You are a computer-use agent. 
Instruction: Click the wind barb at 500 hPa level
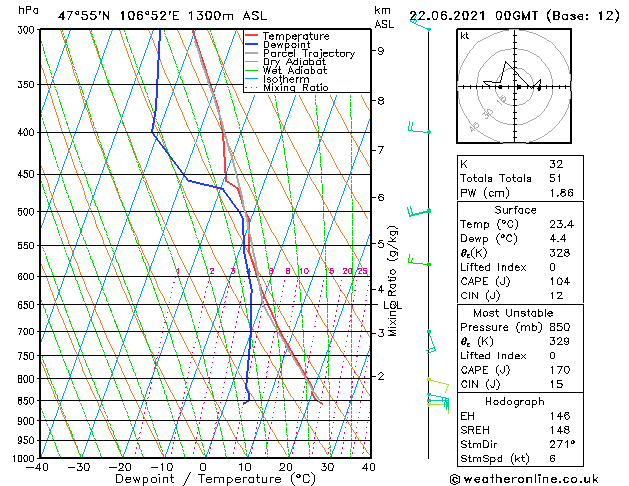419,211
